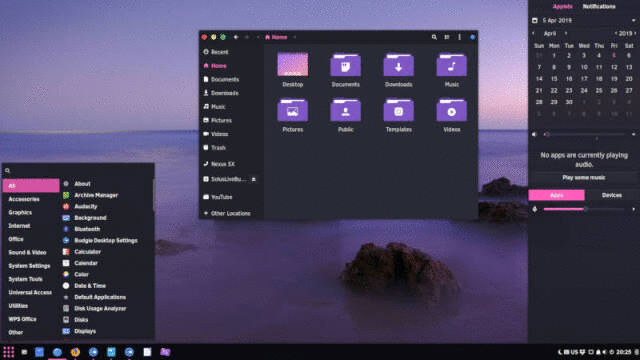Open Budgie Desktop Settings from the app list
This screenshot has height=360, width=640.
coord(106,240)
